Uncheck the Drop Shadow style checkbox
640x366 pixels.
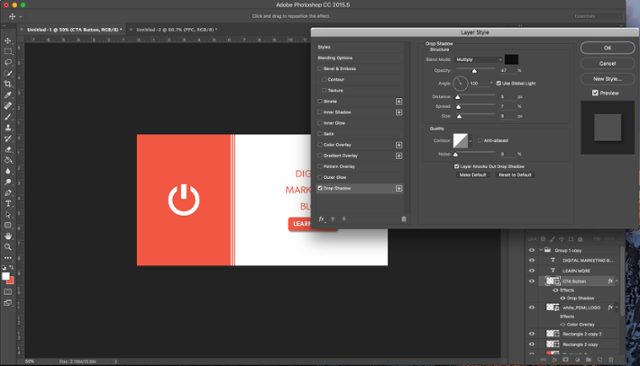point(320,188)
